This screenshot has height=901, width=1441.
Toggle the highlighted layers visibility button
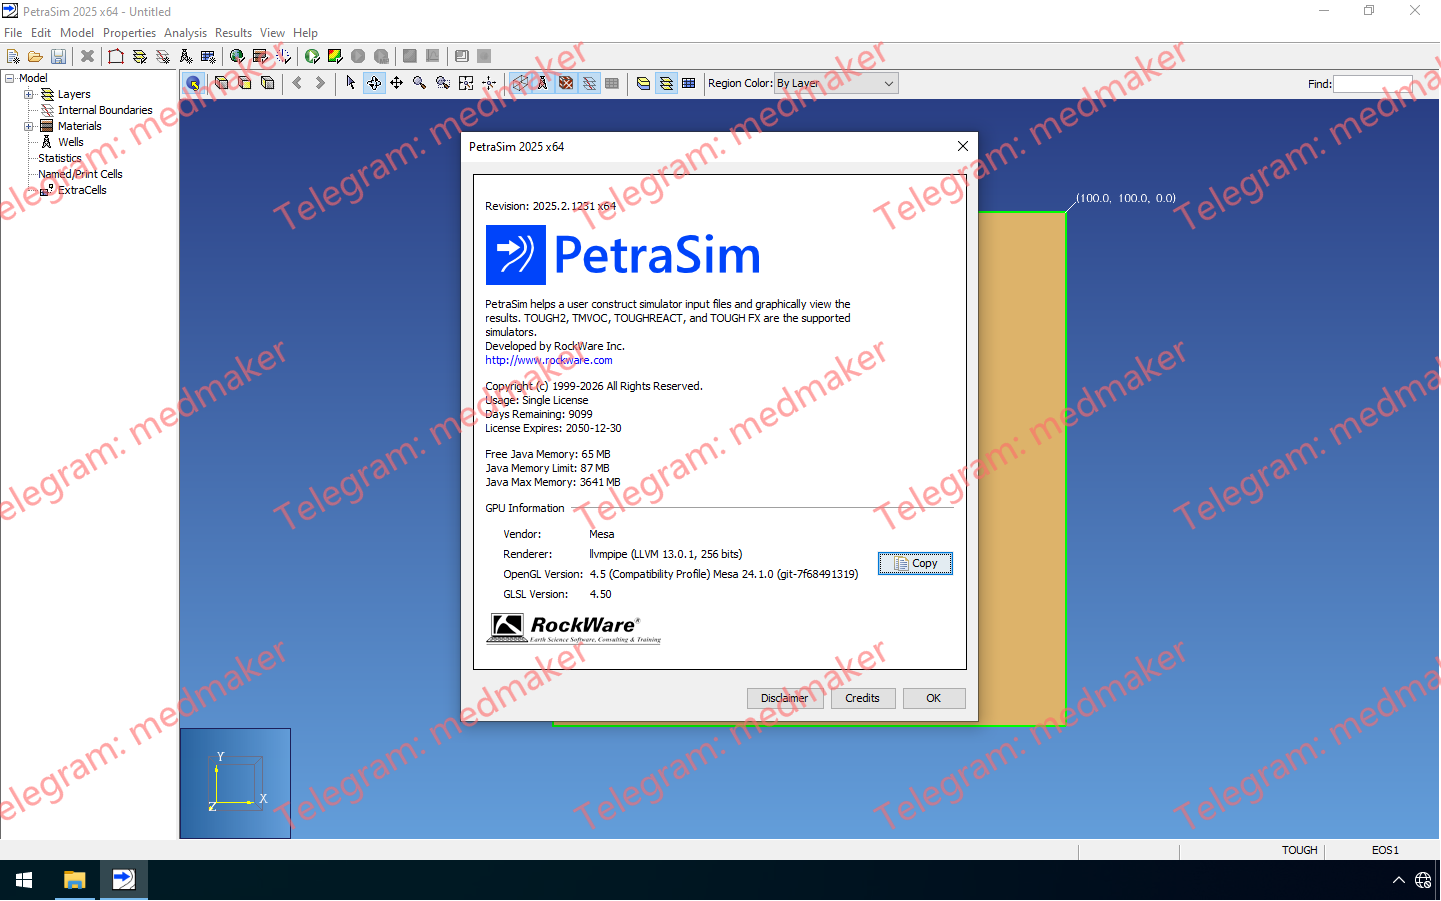[666, 83]
